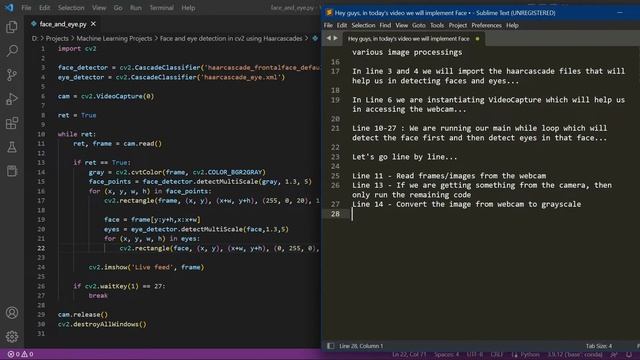Click 'Projects' in the breadcrumb path
This screenshot has height=360, width=640.
click(x=57, y=38)
